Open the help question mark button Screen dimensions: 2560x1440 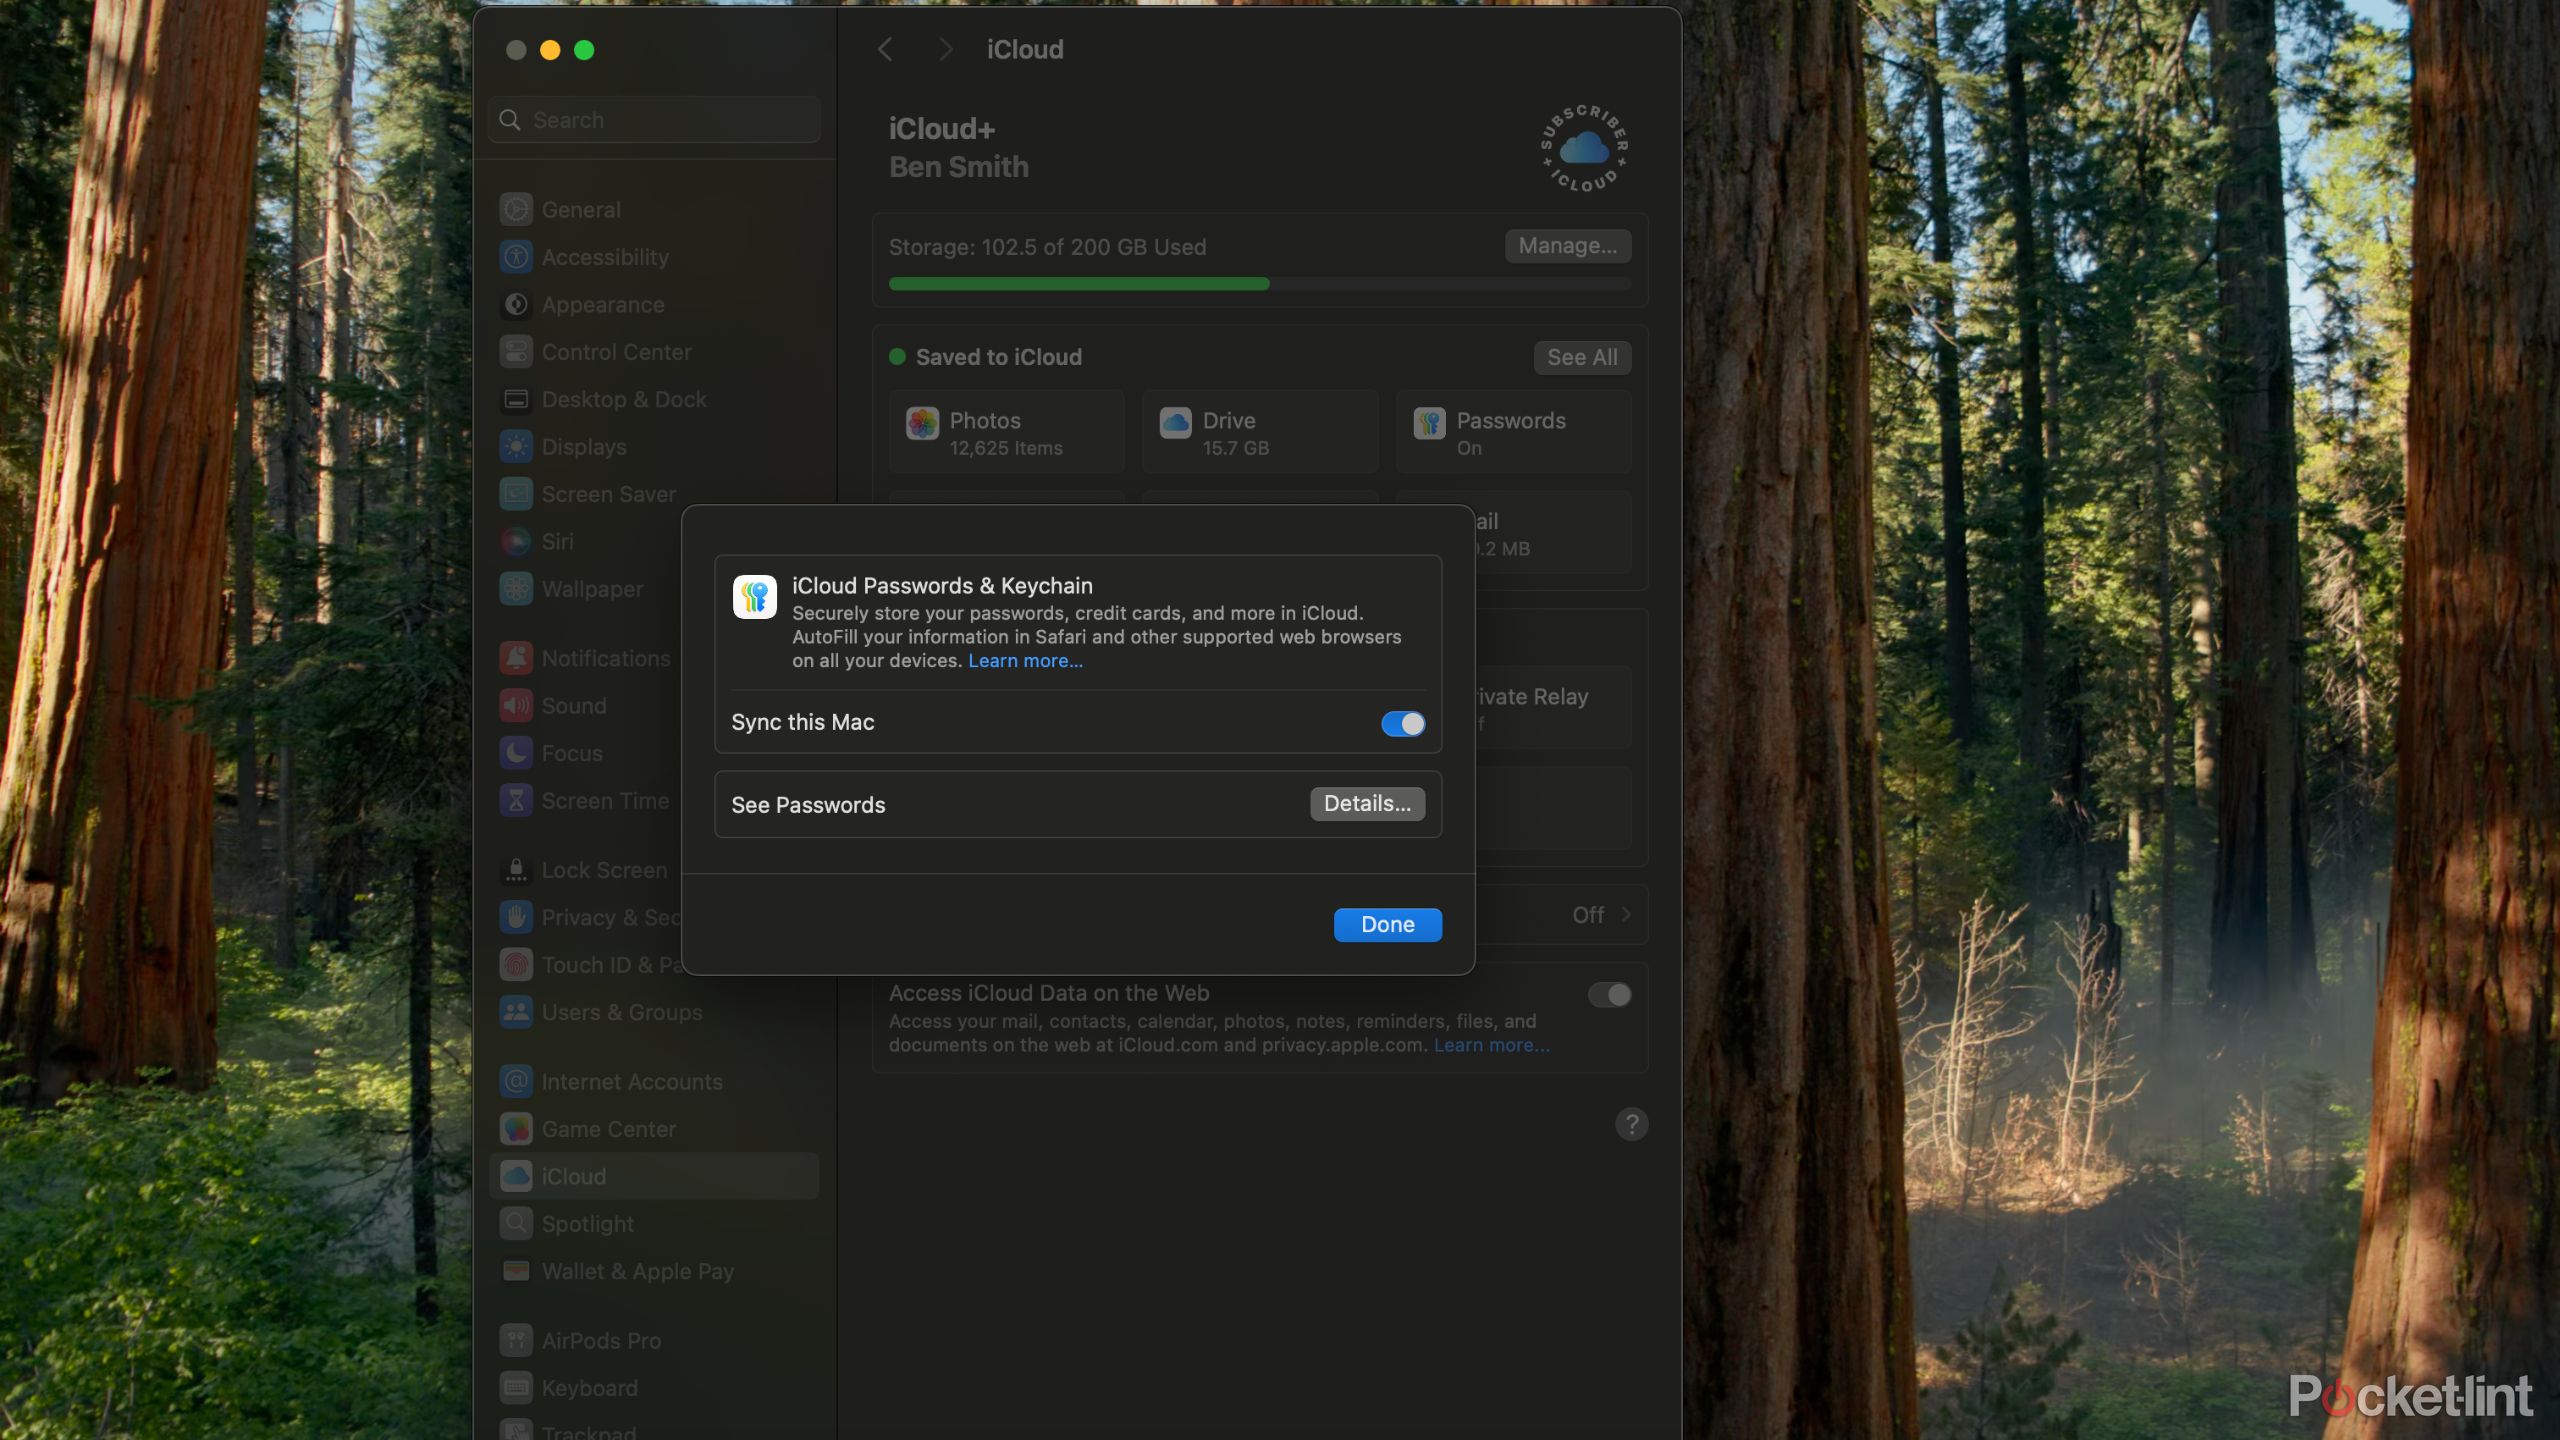1631,1124
